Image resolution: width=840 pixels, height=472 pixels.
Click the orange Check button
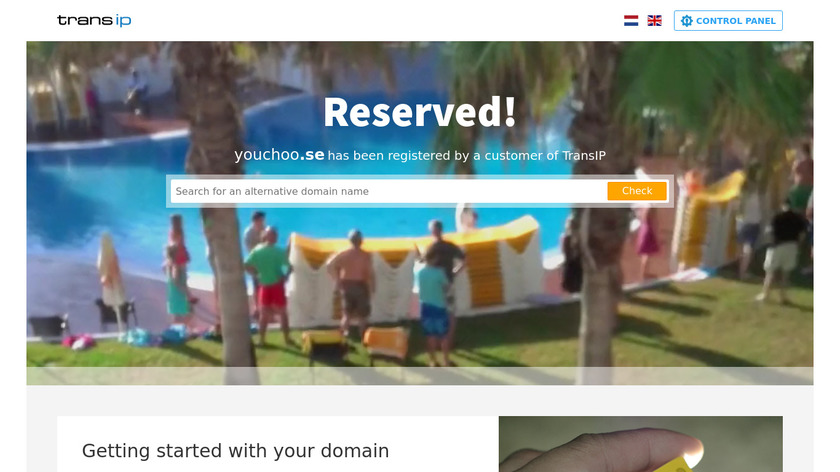637,191
